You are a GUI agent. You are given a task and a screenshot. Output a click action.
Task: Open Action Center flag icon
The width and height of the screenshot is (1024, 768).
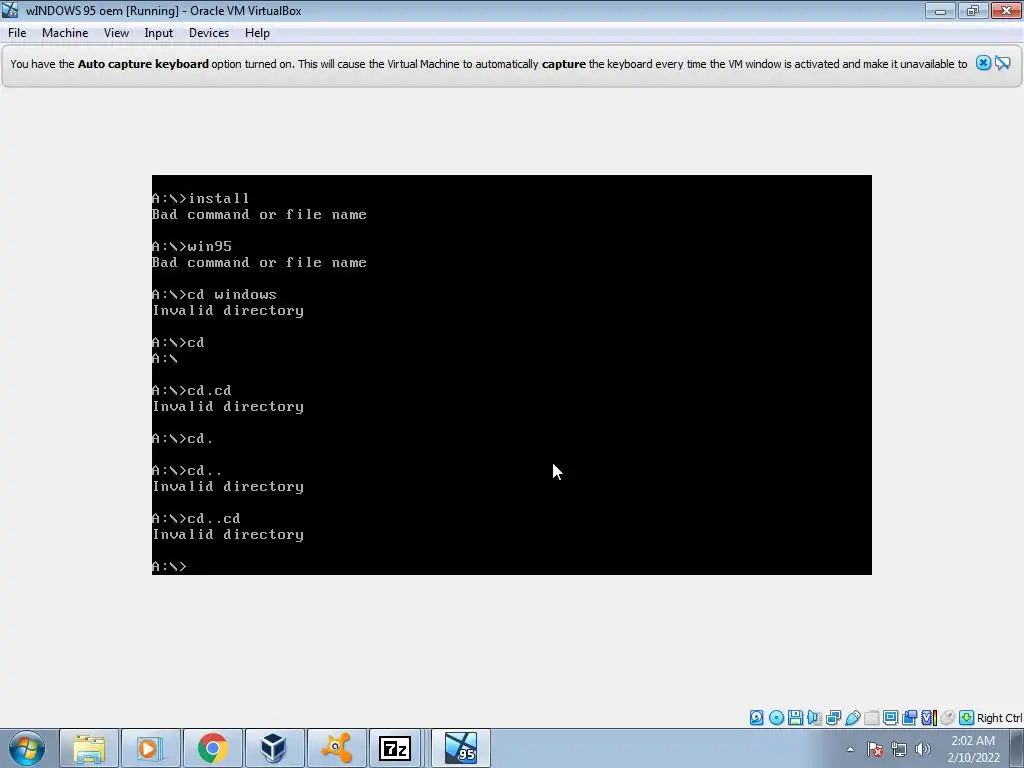pyautogui.click(x=875, y=749)
